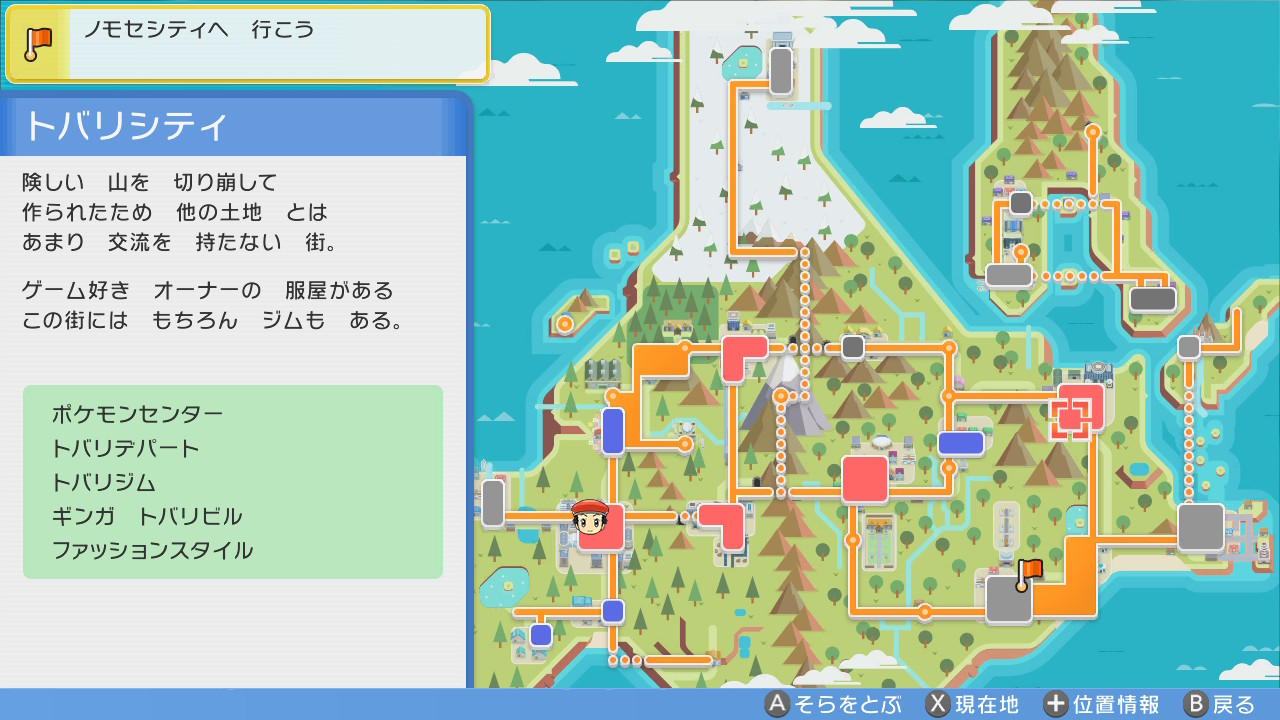The image size is (1280, 720).
Task: Click the description line 険しい 山を 切り崩して
Action: 150,183
